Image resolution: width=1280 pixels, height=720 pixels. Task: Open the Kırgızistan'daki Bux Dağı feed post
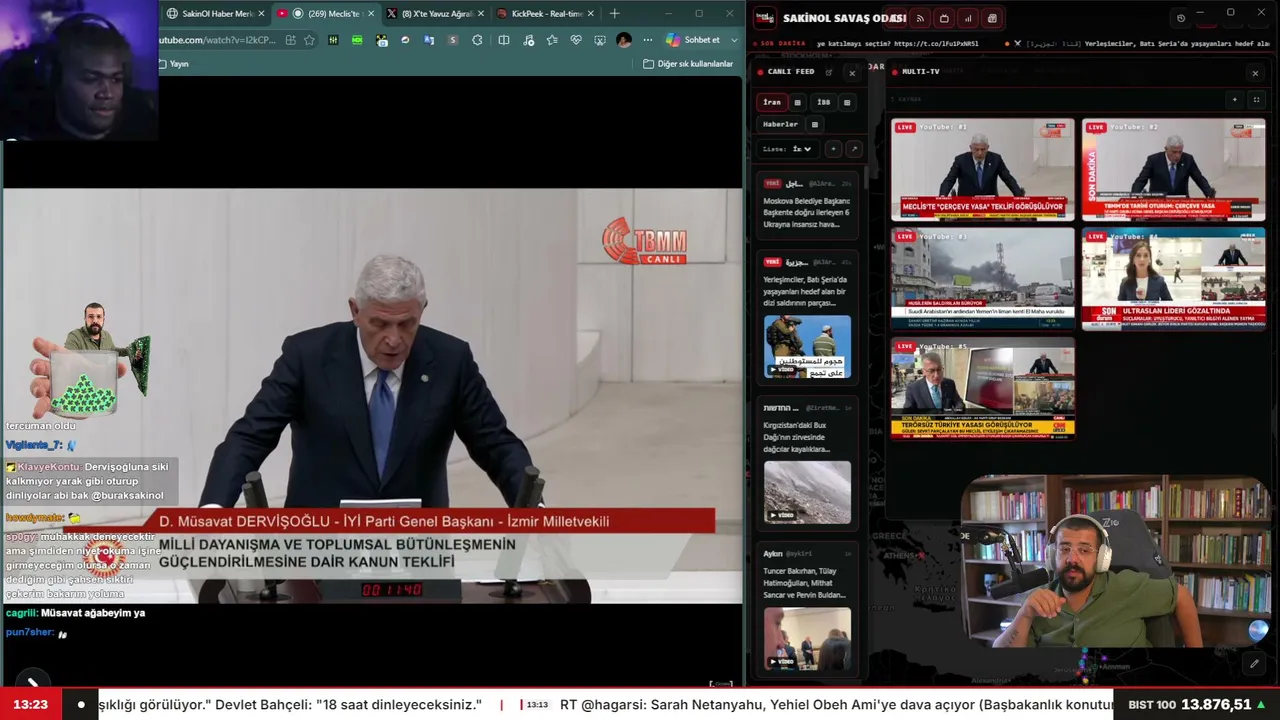pos(807,462)
